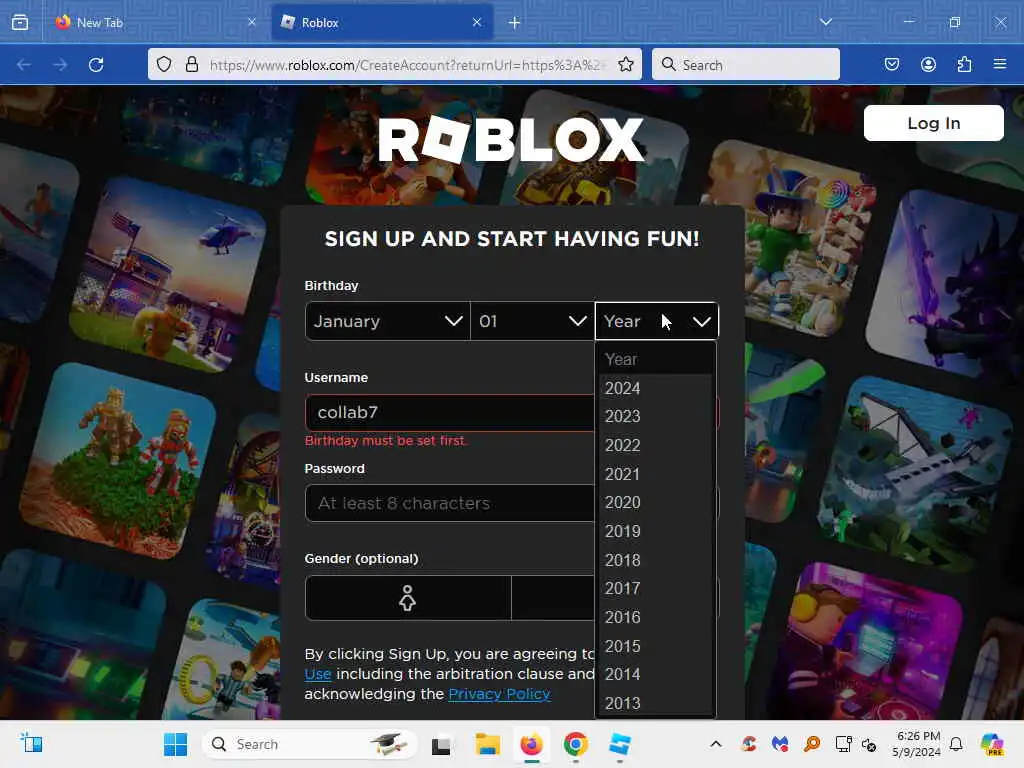Select 2018 in the year list
This screenshot has width=1024, height=768.
[x=655, y=560]
